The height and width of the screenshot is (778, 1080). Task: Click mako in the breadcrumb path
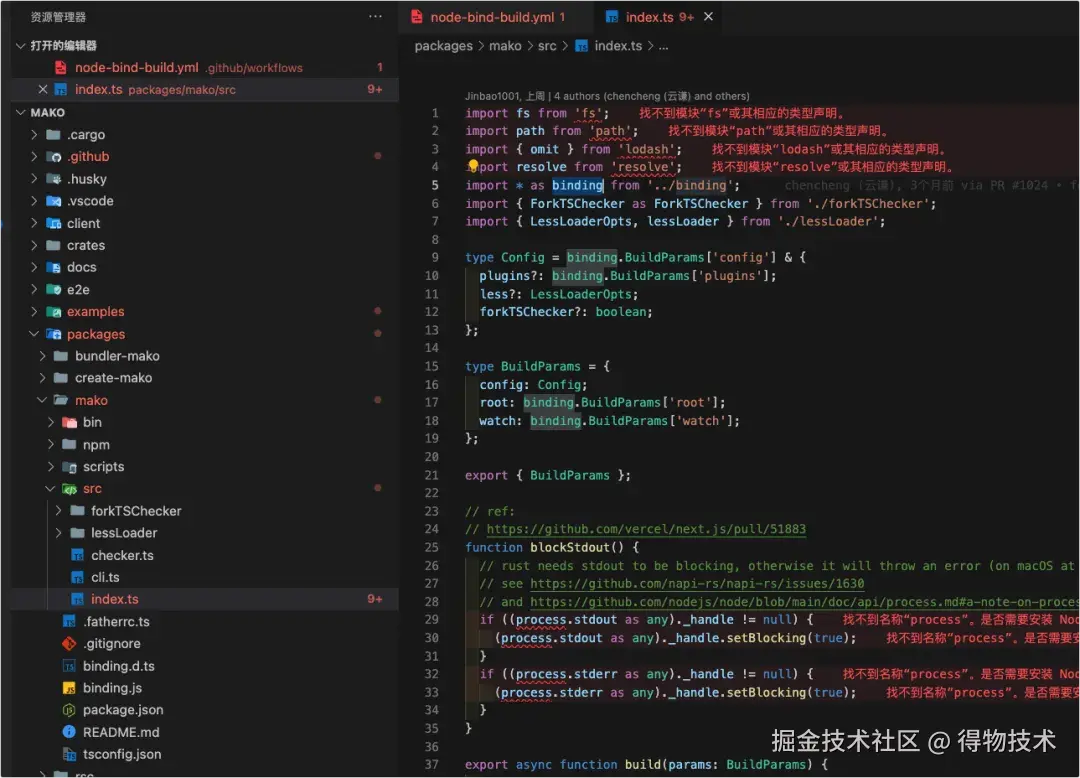tap(505, 46)
